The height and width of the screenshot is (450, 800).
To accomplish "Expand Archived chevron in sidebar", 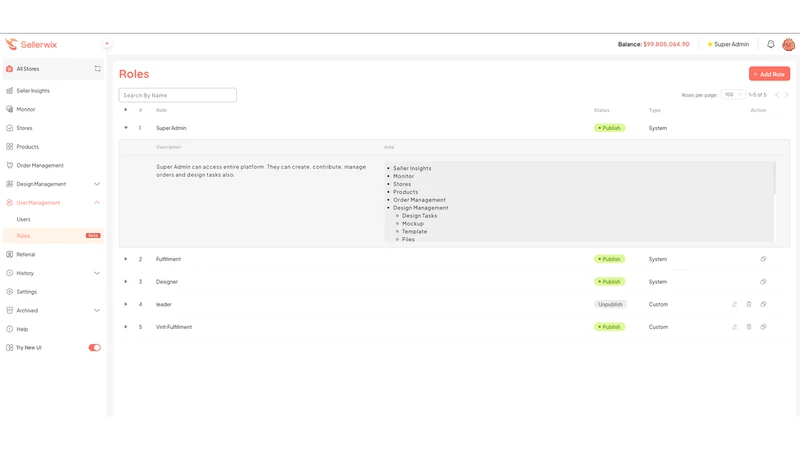I will coord(97,310).
